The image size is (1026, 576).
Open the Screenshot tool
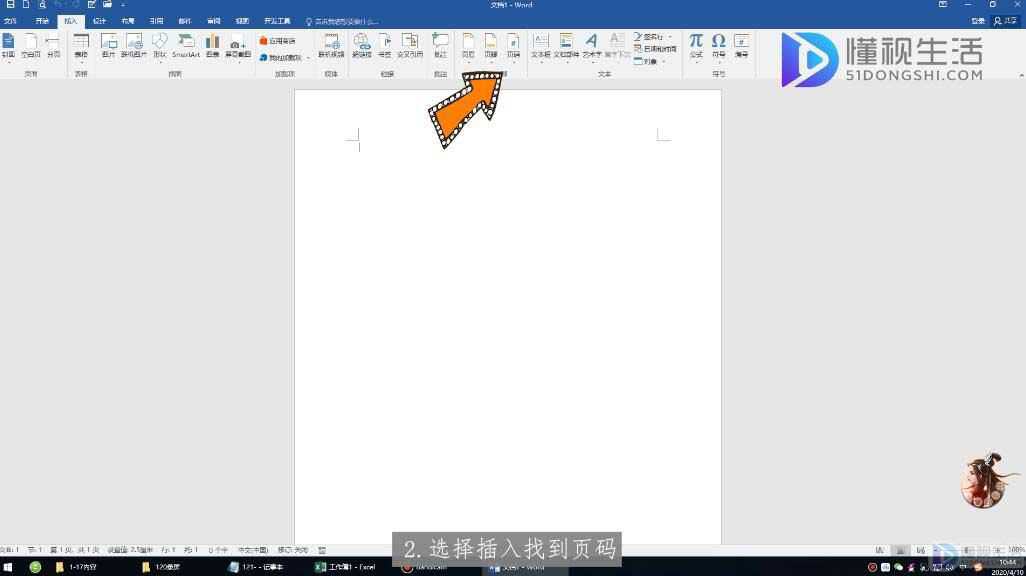(238, 46)
